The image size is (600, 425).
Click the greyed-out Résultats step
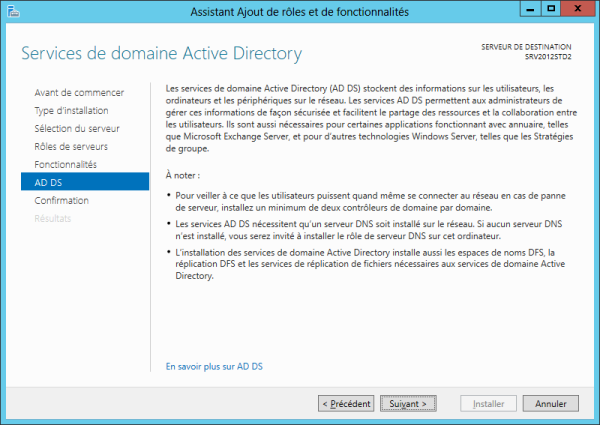tap(53, 217)
